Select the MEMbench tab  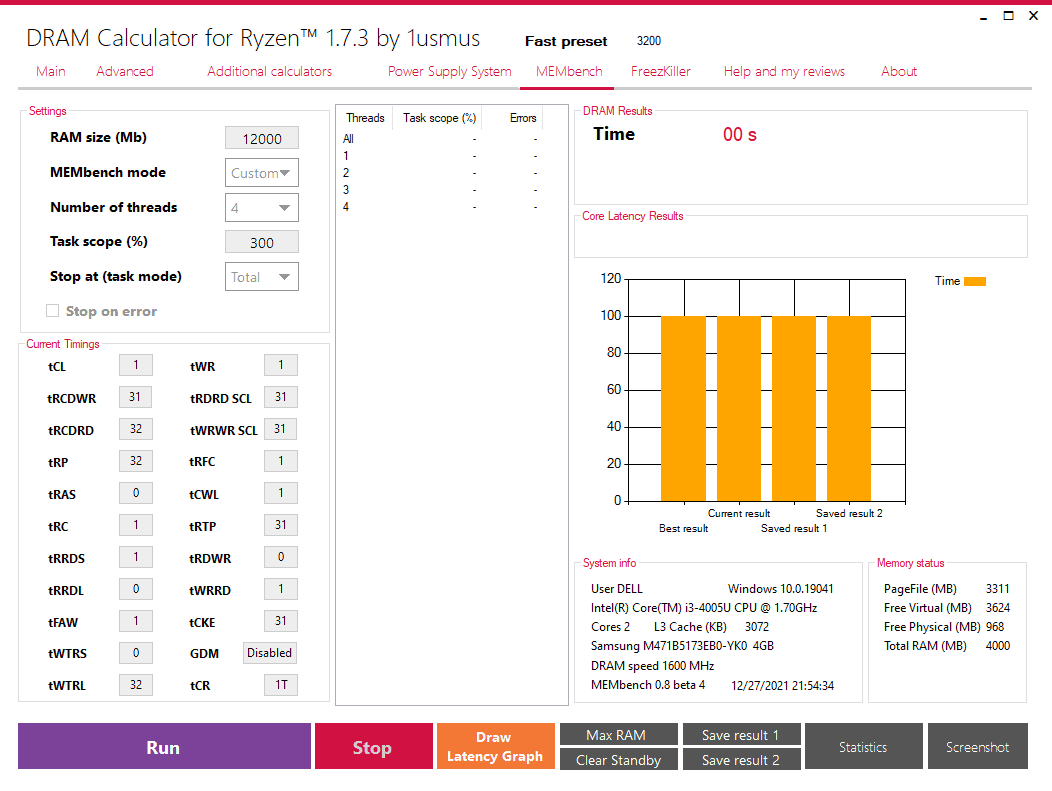(569, 71)
